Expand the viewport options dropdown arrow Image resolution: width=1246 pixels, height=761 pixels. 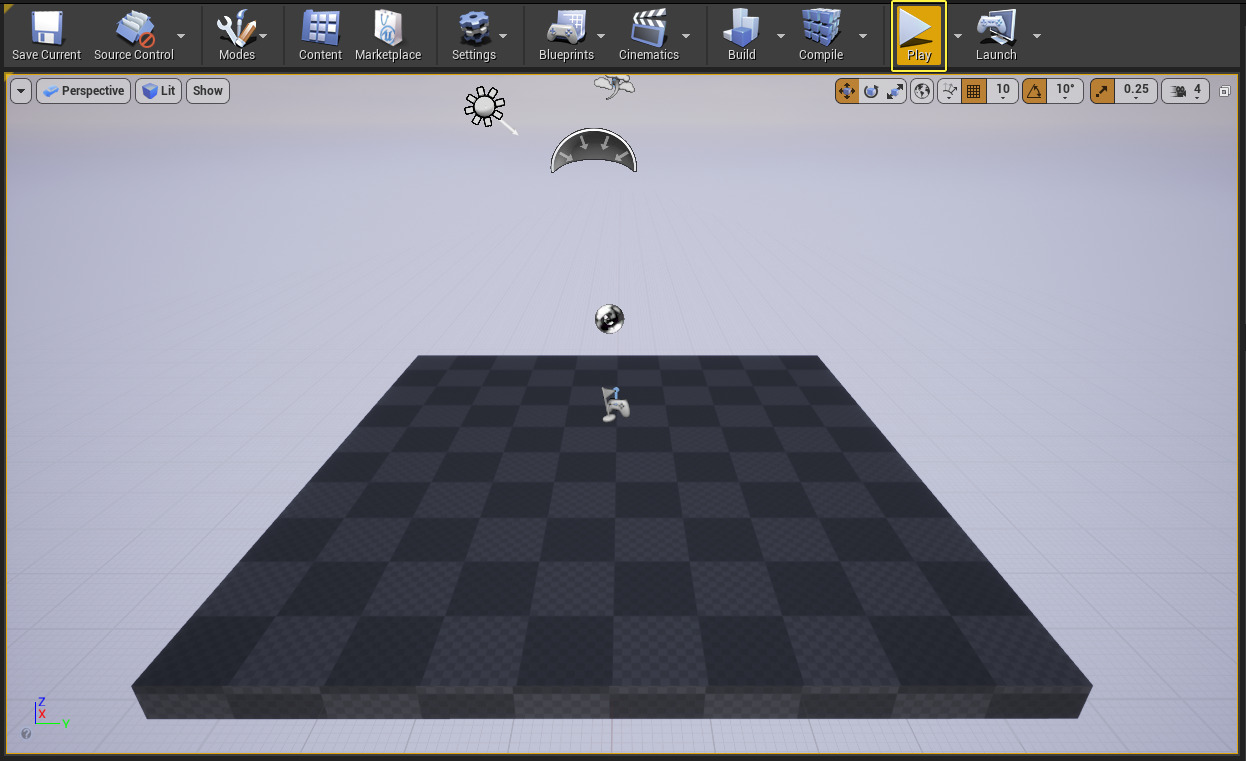pyautogui.click(x=21, y=91)
